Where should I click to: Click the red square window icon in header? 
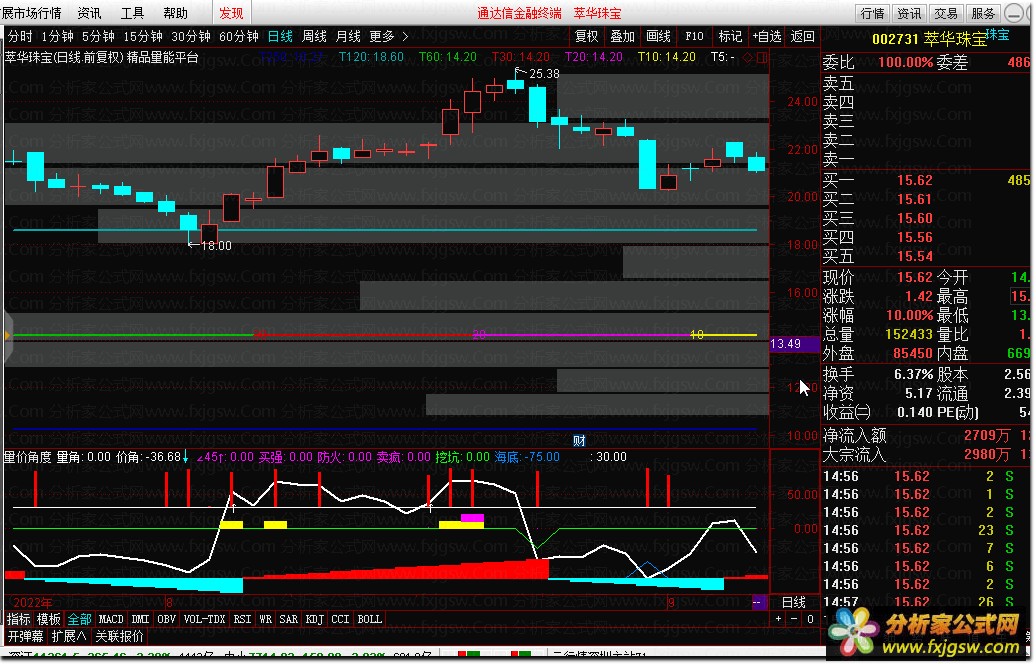(762, 57)
